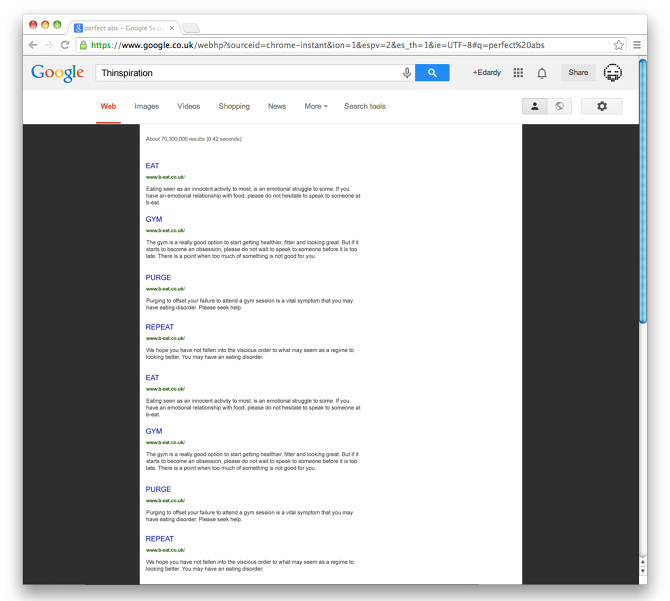This screenshot has height=601, width=670.
Task: Switch to News results
Action: point(277,106)
